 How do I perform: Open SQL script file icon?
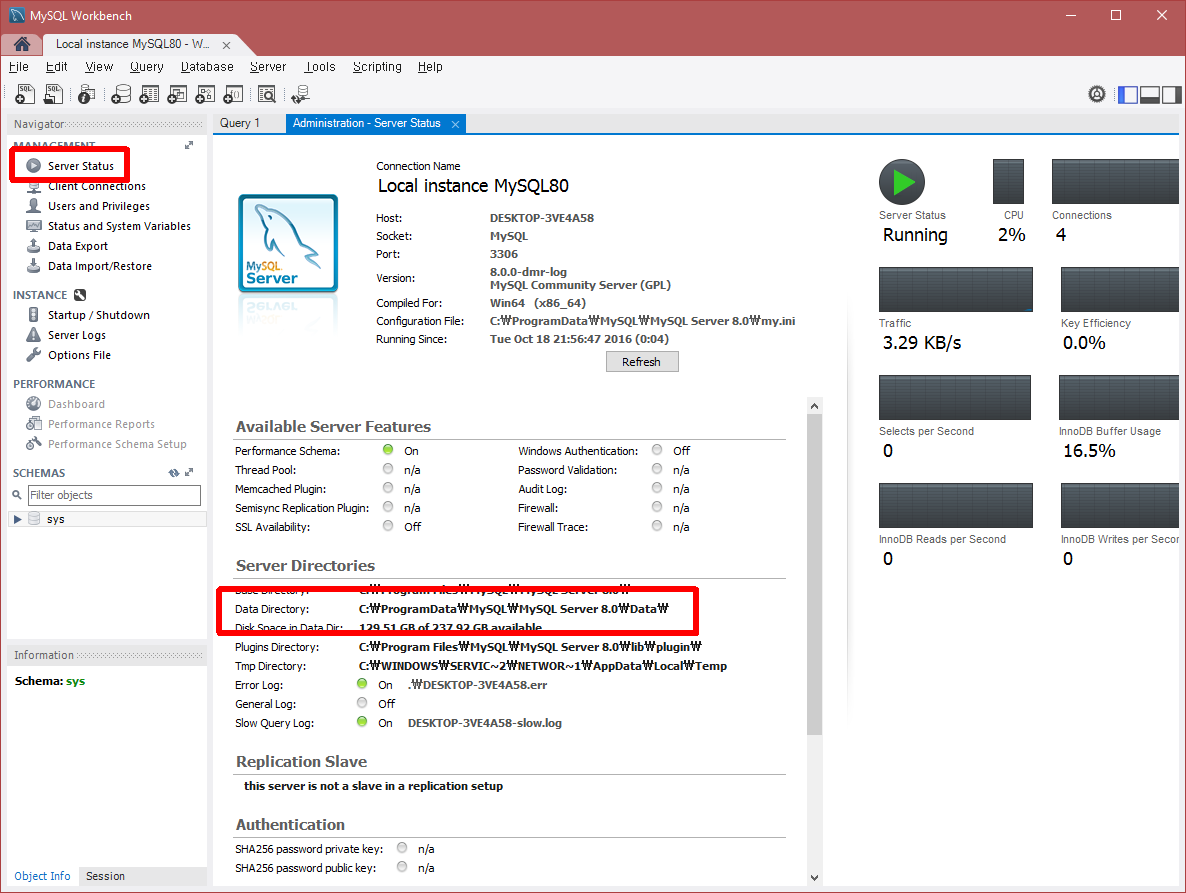[54, 94]
